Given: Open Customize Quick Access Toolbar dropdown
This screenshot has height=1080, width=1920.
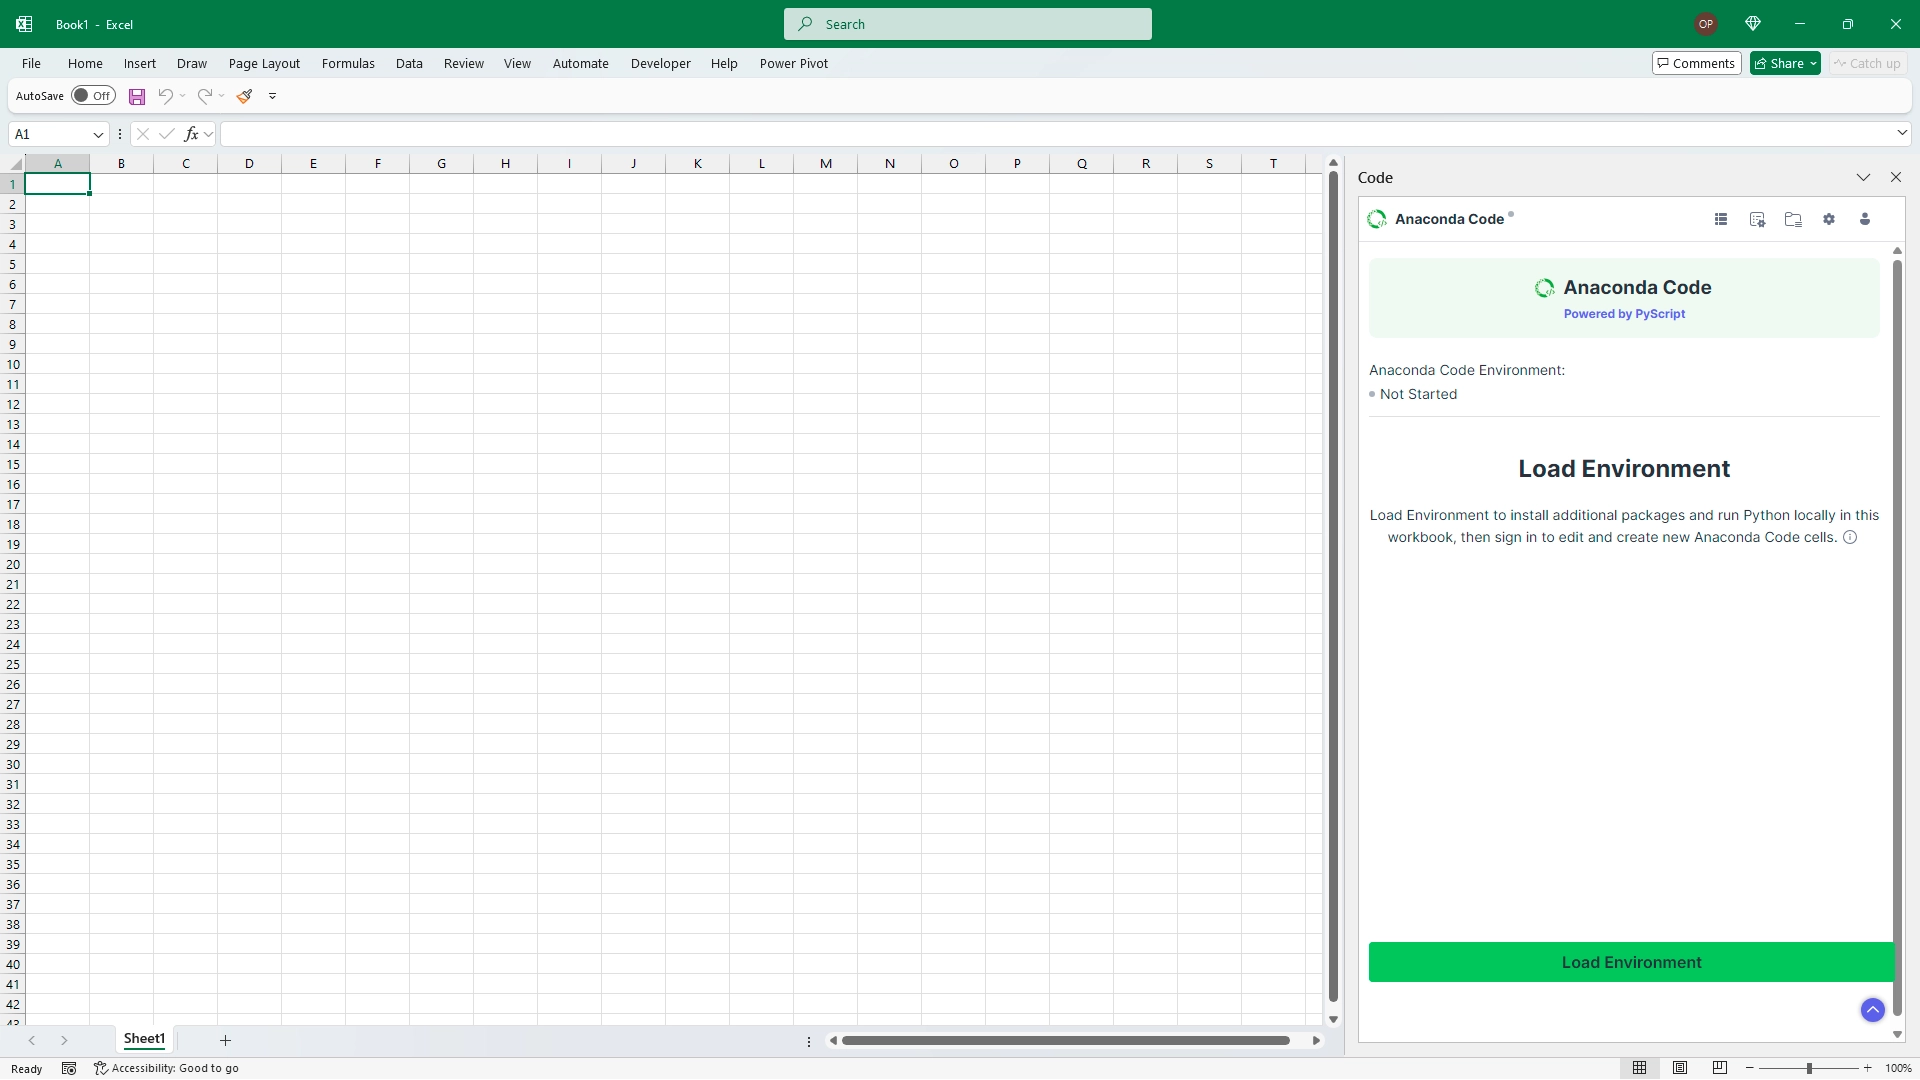Looking at the screenshot, I should click(272, 96).
